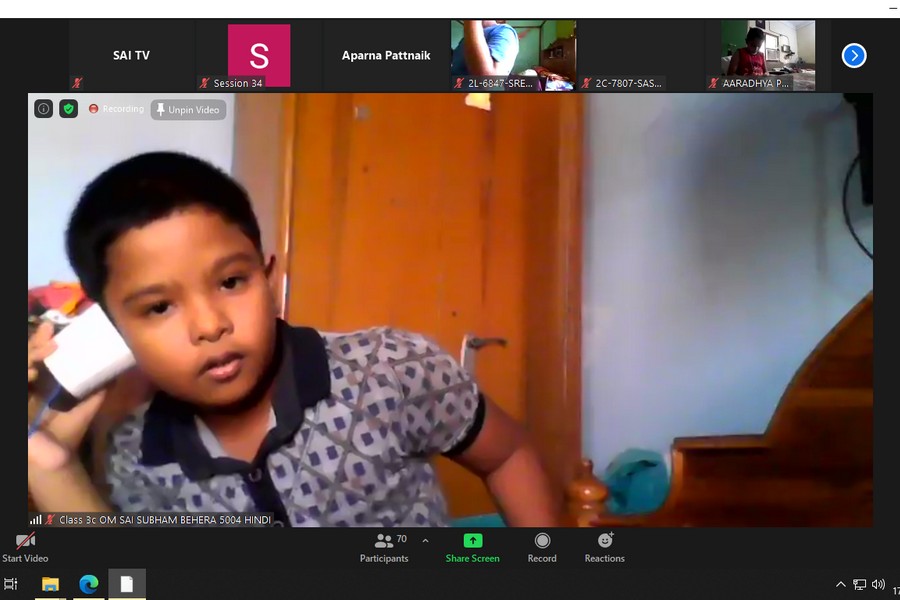Click the green encryption shield icon
Screen dimensions: 900x600
(x=69, y=109)
